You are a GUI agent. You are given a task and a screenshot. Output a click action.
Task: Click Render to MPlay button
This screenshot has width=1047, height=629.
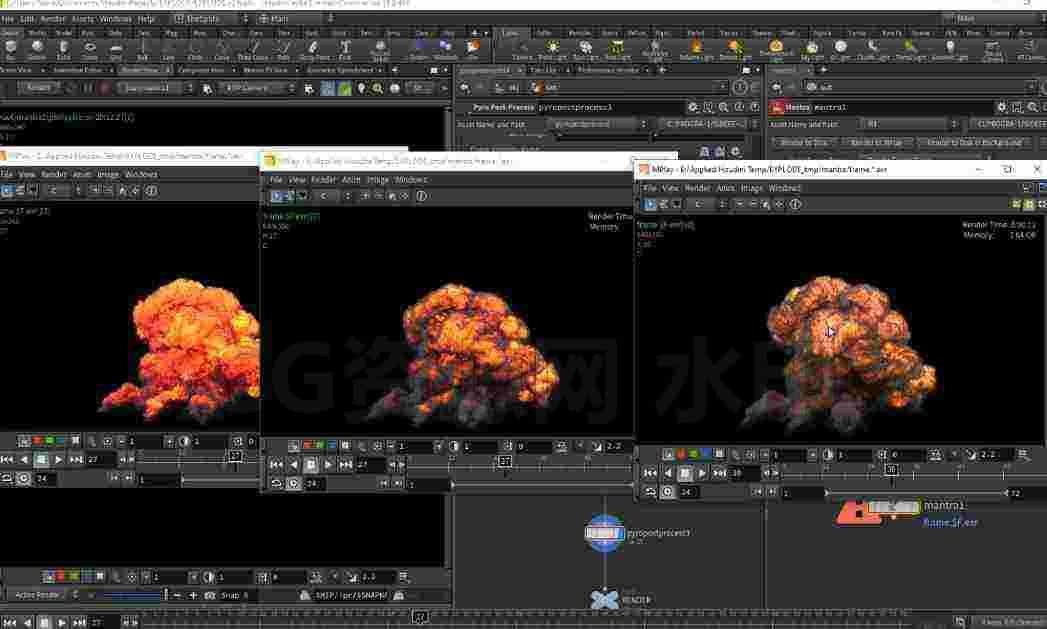point(876,142)
